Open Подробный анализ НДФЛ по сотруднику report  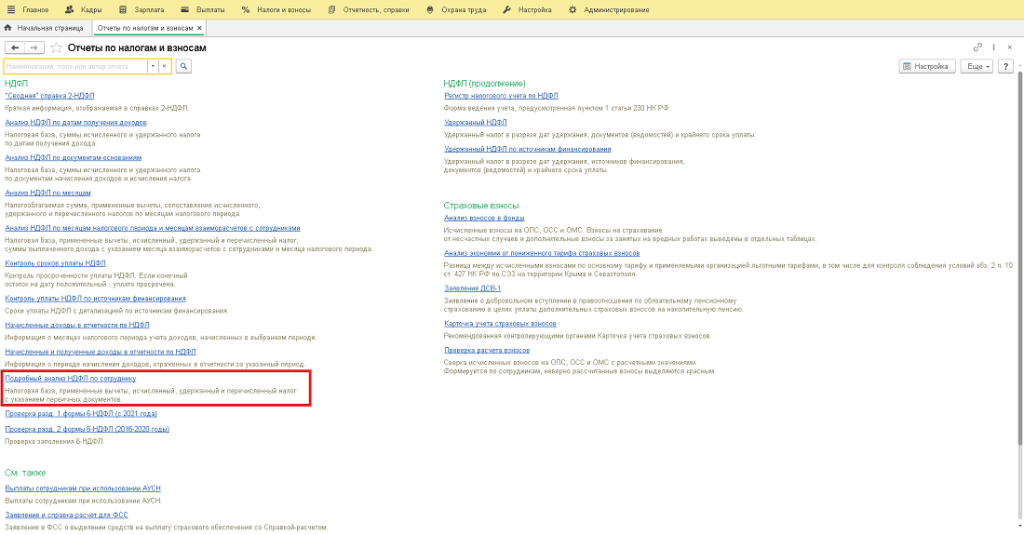[x=70, y=380]
